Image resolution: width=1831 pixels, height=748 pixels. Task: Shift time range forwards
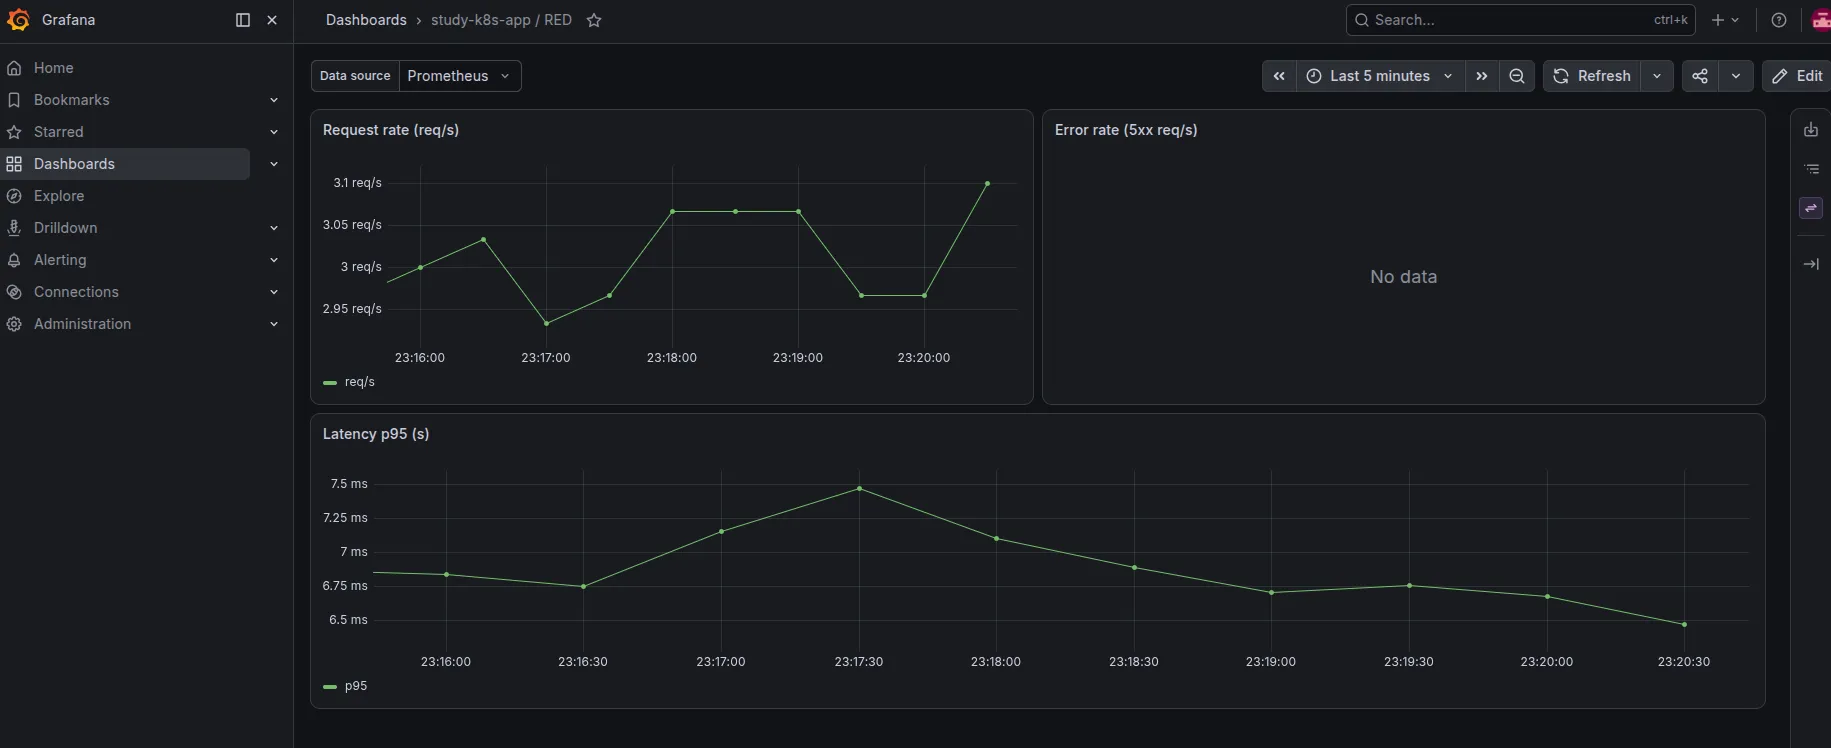click(1482, 76)
